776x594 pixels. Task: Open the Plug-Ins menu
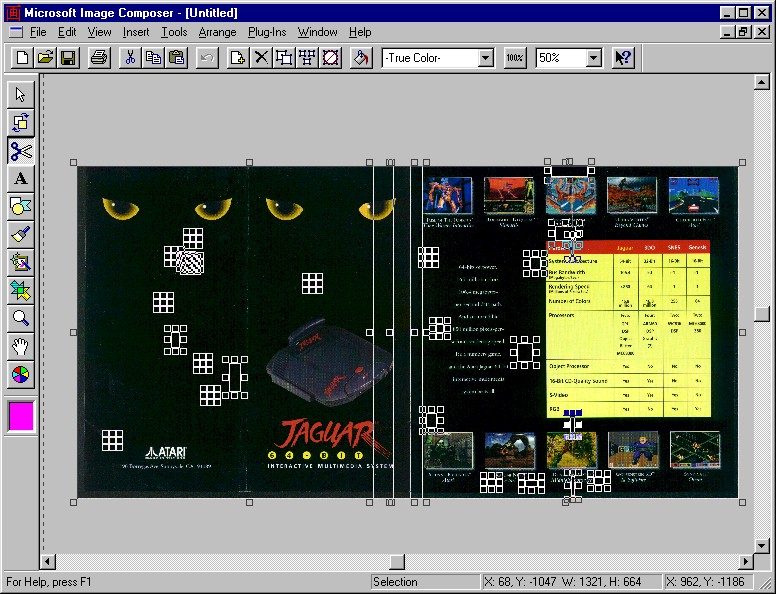pos(268,32)
